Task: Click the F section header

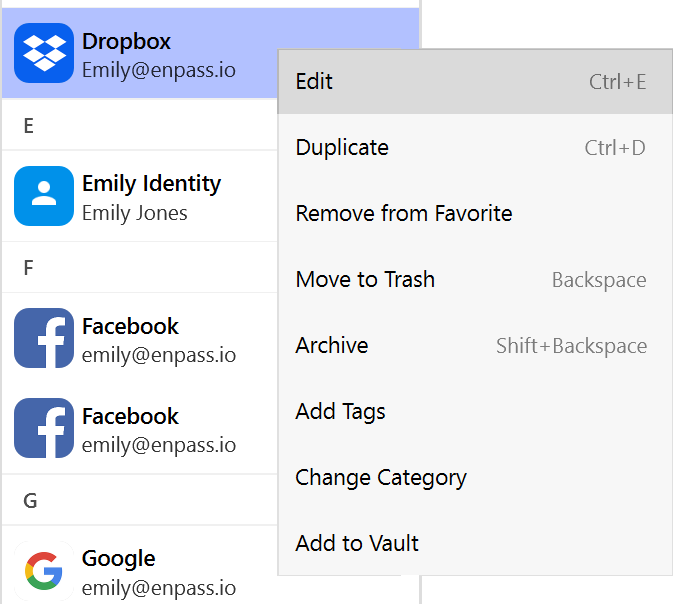Action: pyautogui.click(x=28, y=268)
